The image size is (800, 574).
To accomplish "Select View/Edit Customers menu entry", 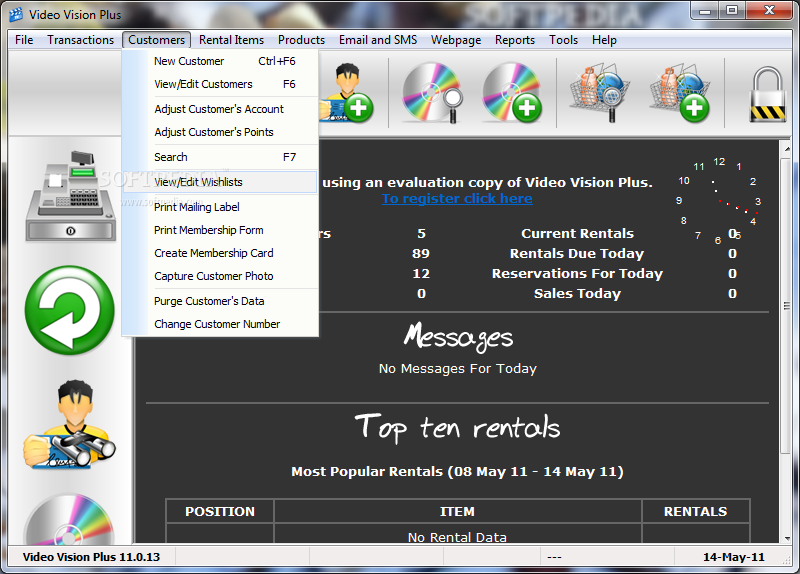I will [x=220, y=84].
